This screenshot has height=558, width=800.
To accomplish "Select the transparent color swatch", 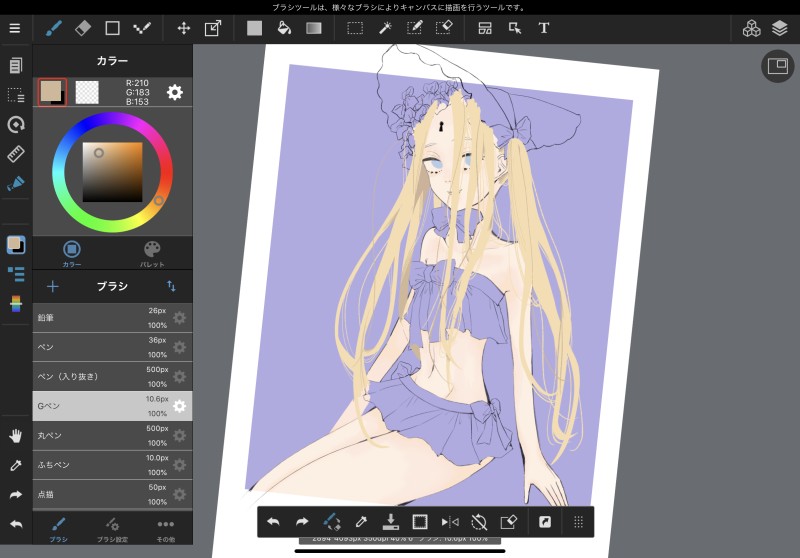I will point(87,92).
